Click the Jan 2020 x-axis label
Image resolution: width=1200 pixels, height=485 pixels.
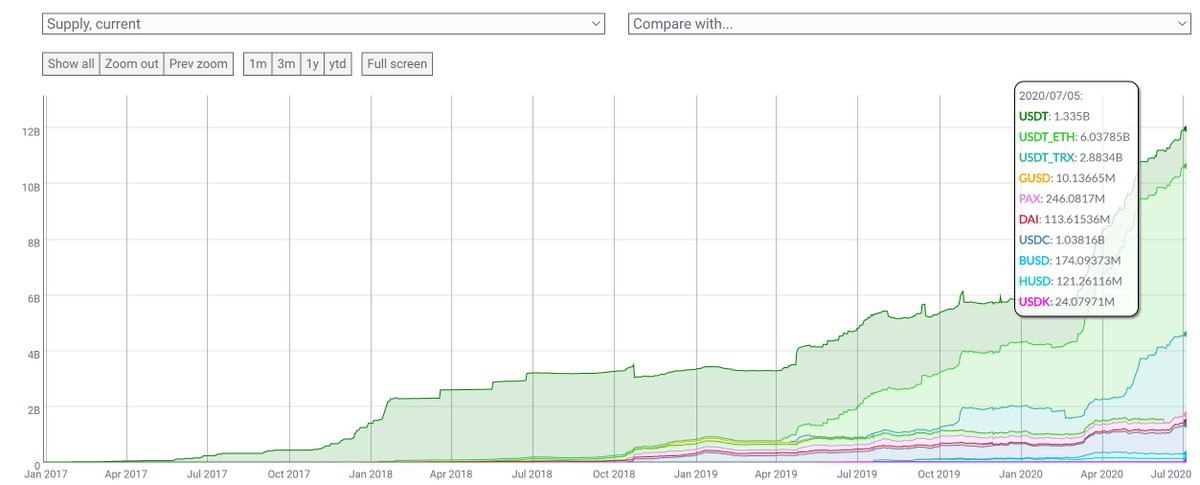[x=1023, y=474]
